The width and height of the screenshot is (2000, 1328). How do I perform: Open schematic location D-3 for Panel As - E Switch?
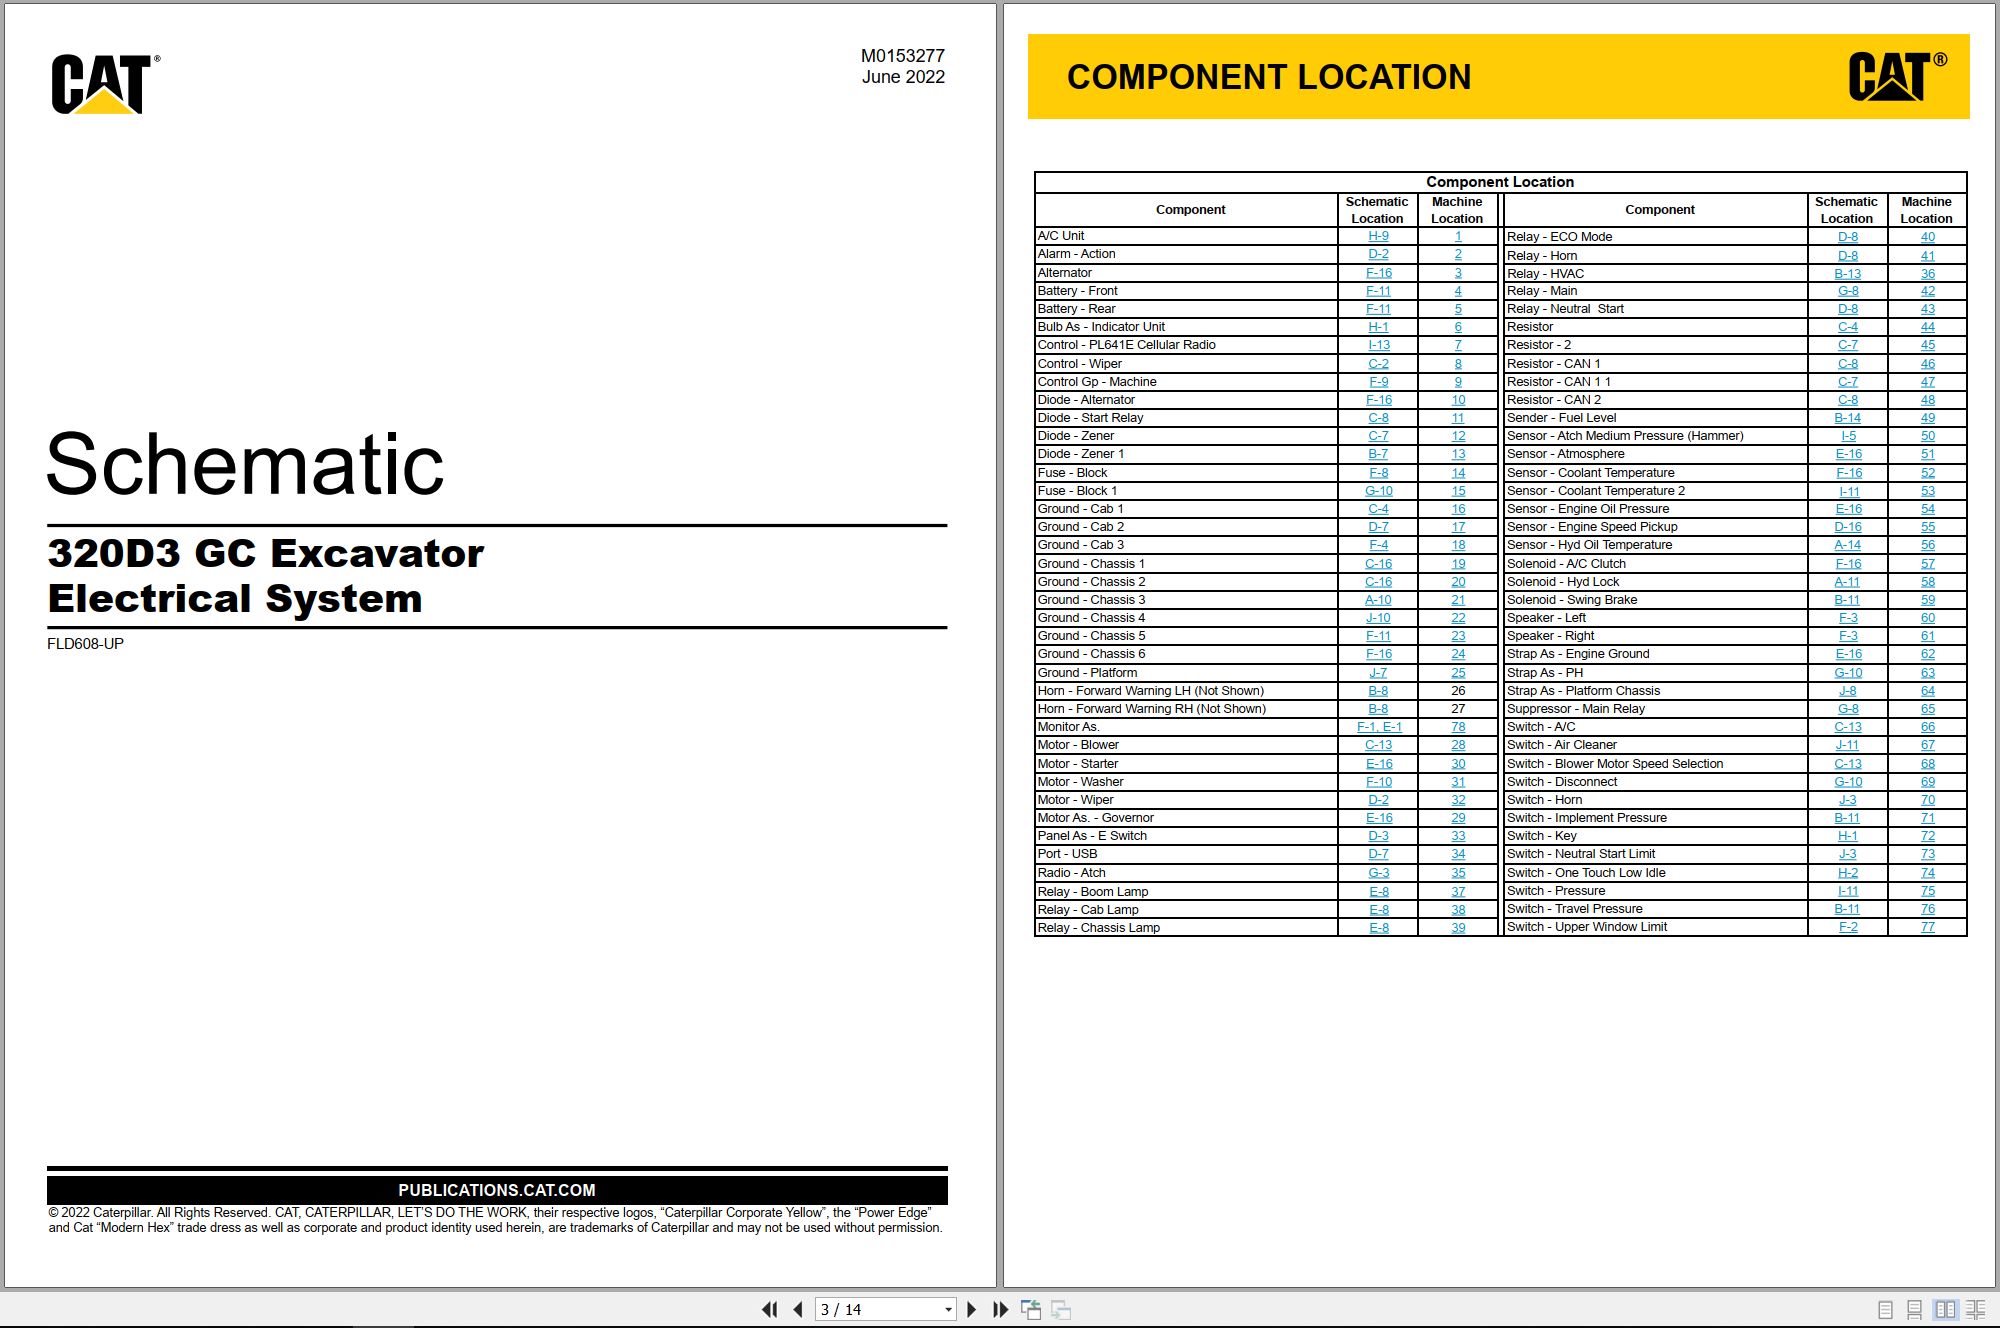tap(1378, 836)
